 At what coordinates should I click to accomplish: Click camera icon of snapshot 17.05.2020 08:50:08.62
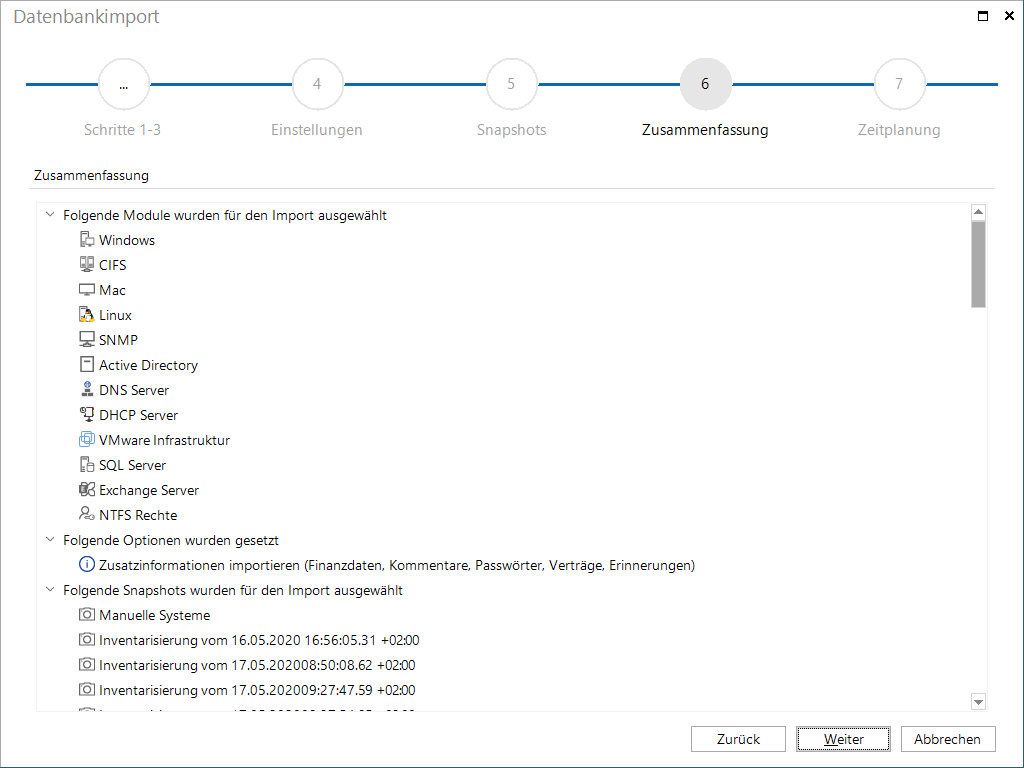(x=87, y=664)
